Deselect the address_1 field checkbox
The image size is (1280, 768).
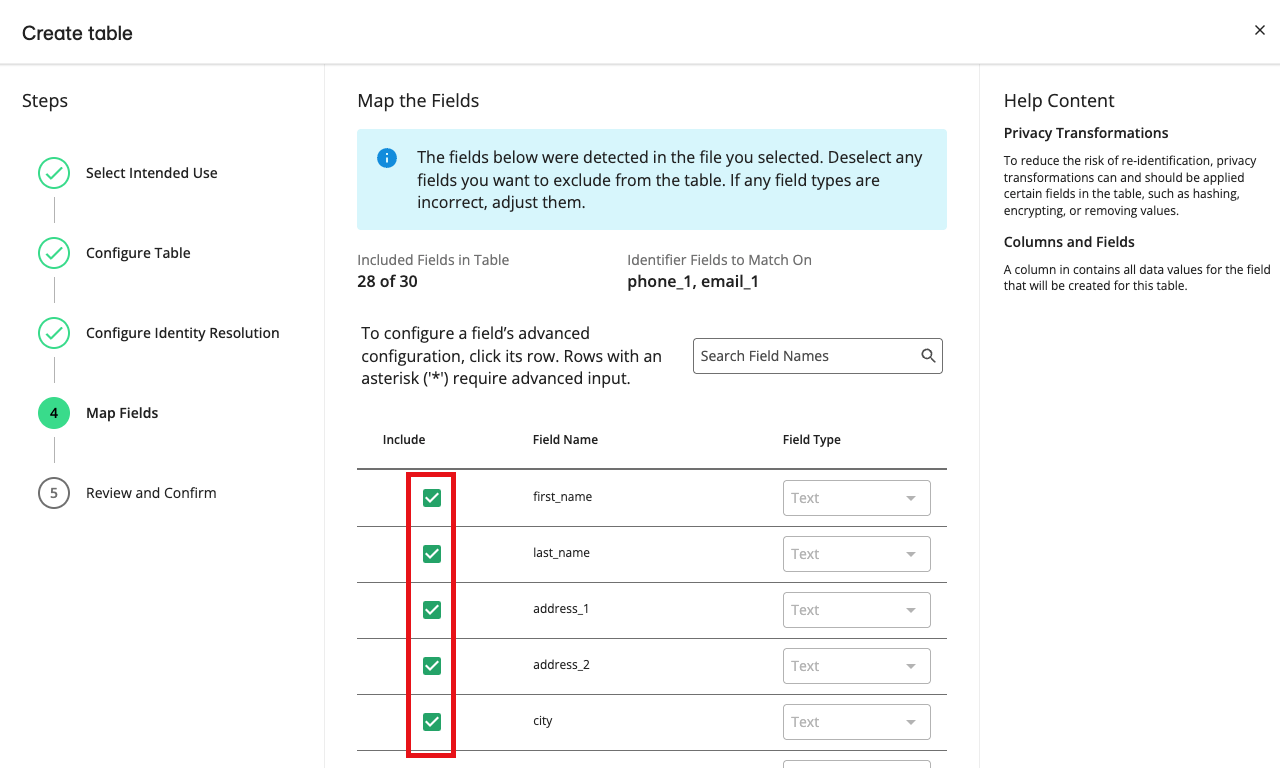click(432, 610)
